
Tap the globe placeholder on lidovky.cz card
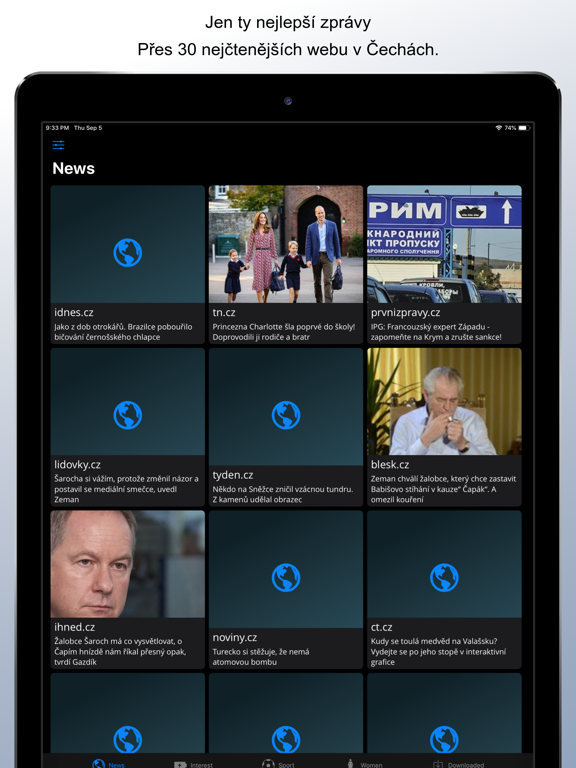[x=127, y=415]
